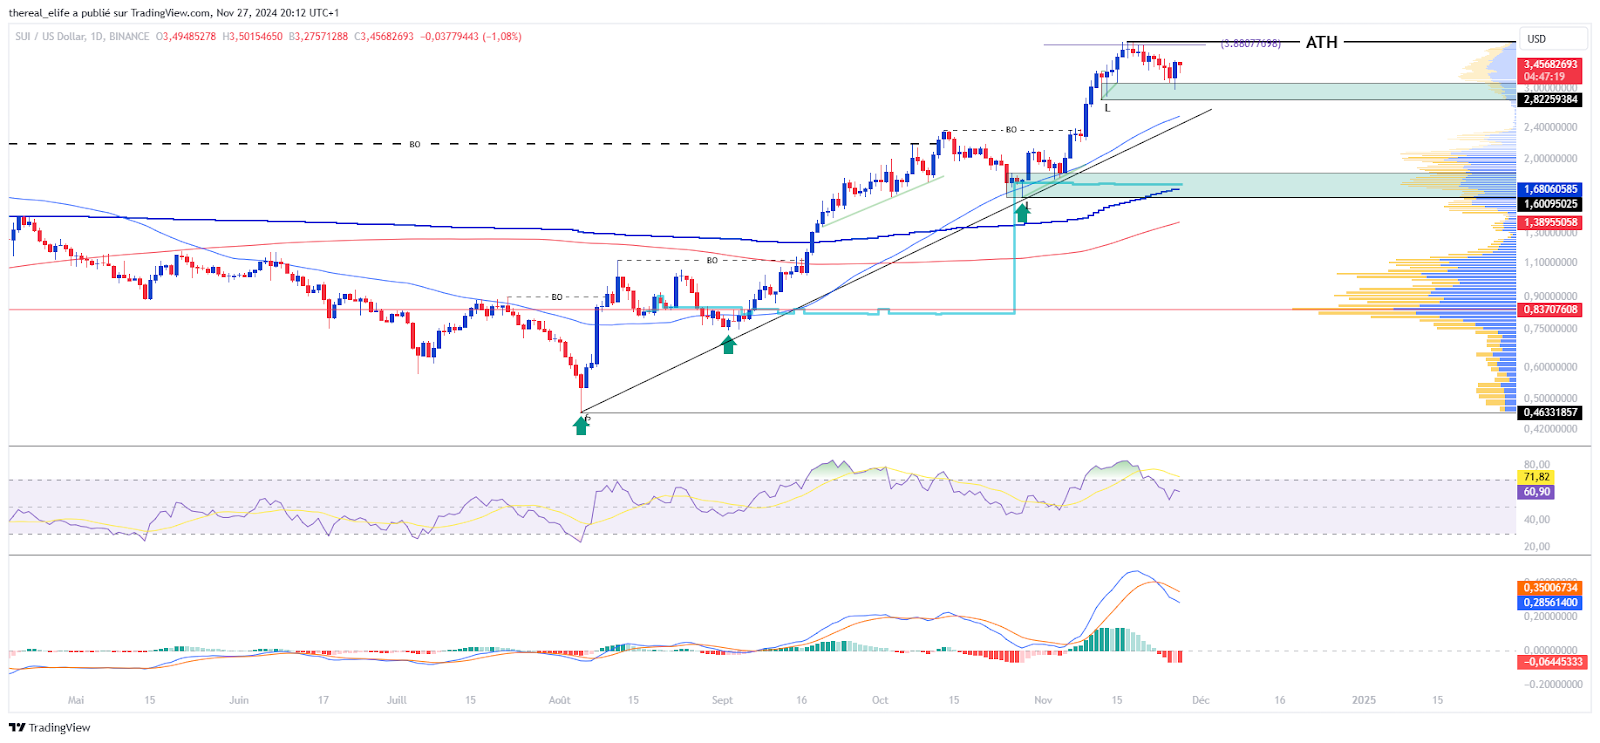Click the publication line mentioning thereal_elife
The width and height of the screenshot is (1600, 743).
click(174, 13)
